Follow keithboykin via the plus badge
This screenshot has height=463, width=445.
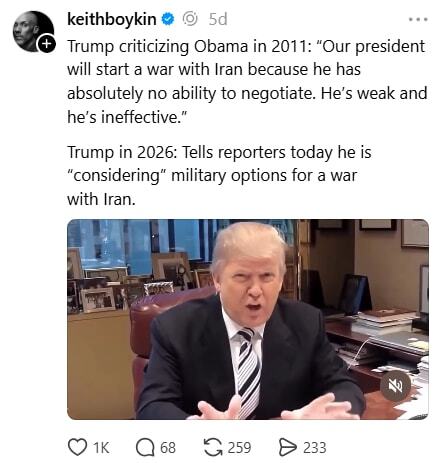point(47,43)
